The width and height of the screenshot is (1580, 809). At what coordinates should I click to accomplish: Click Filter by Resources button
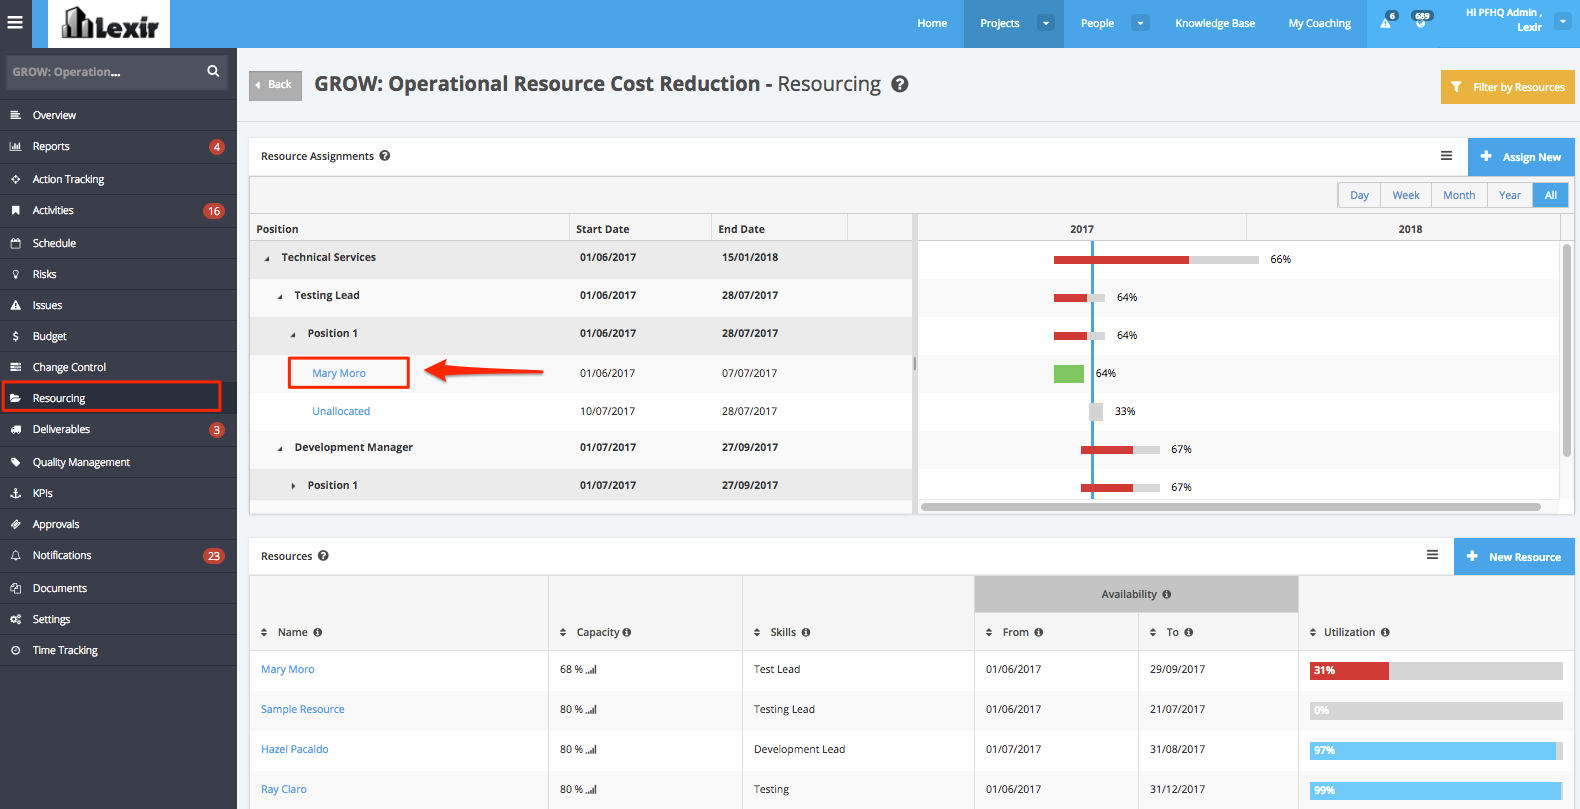[1508, 87]
